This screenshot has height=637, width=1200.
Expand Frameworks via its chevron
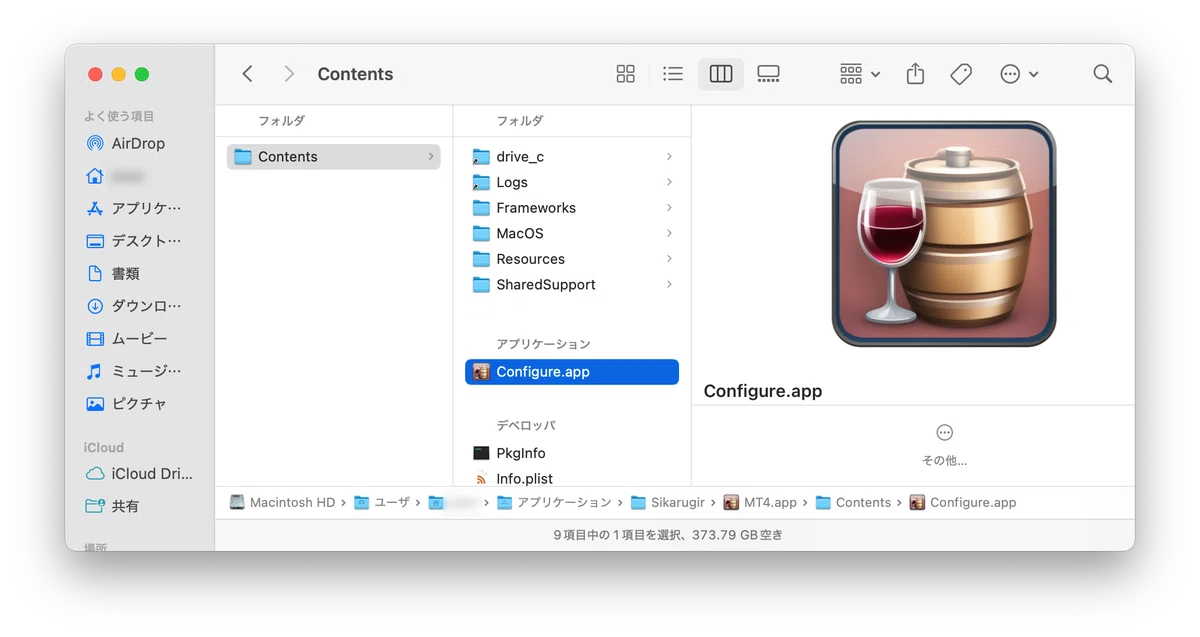(669, 208)
